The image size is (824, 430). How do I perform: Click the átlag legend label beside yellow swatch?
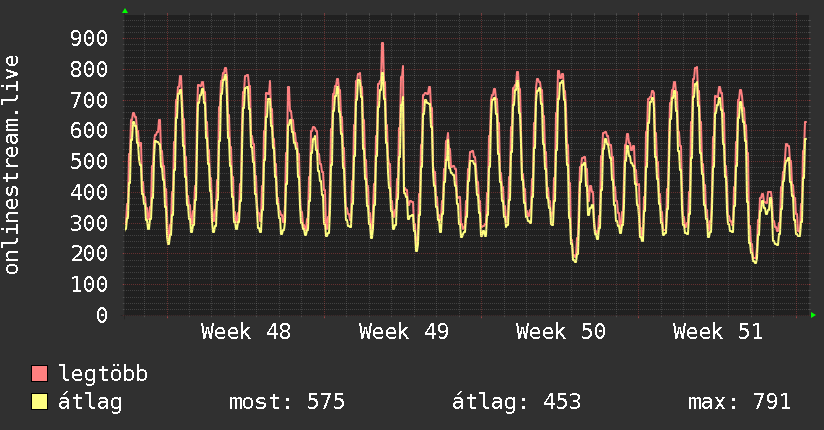click(90, 402)
